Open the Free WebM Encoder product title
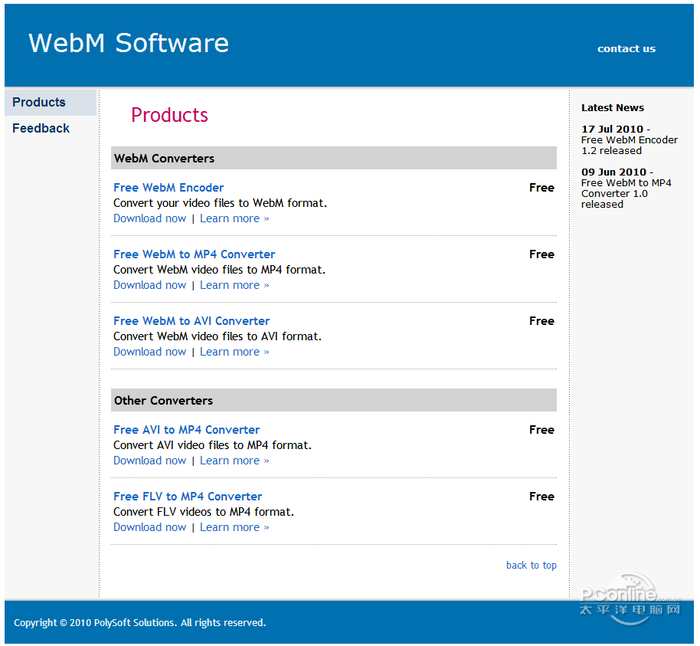Viewport: 700px width, 646px height. coord(168,188)
